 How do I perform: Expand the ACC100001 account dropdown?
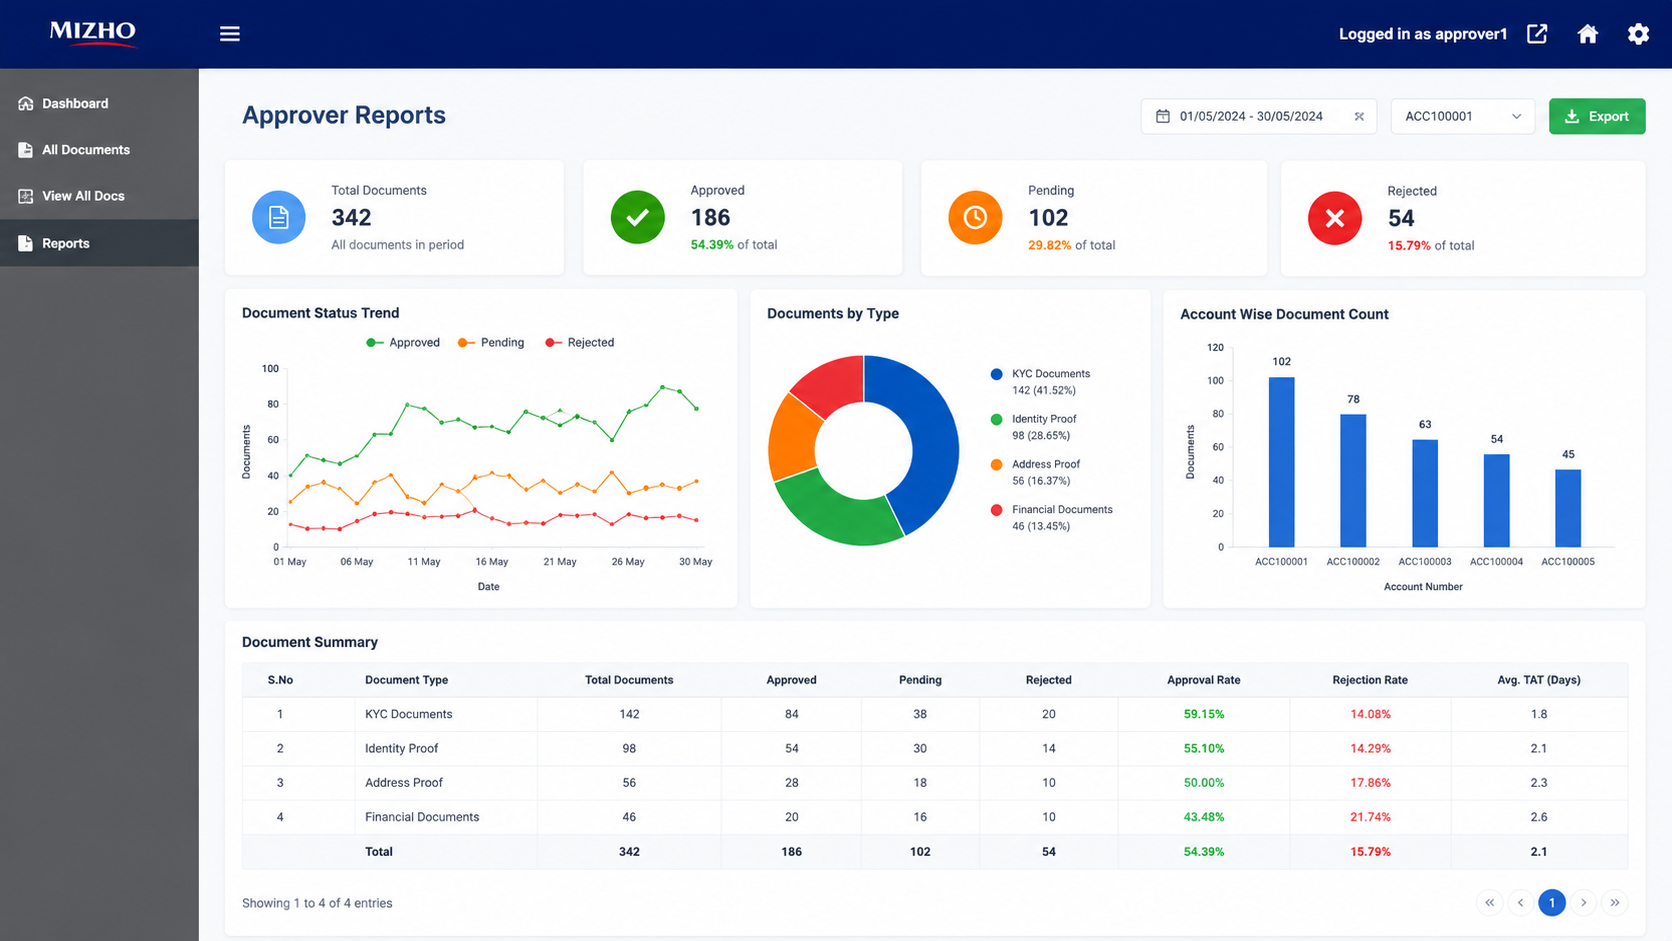tap(1463, 116)
